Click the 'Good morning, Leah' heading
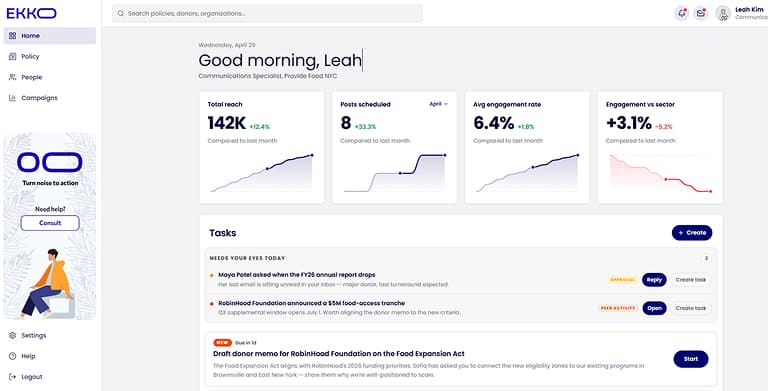 pyautogui.click(x=280, y=60)
